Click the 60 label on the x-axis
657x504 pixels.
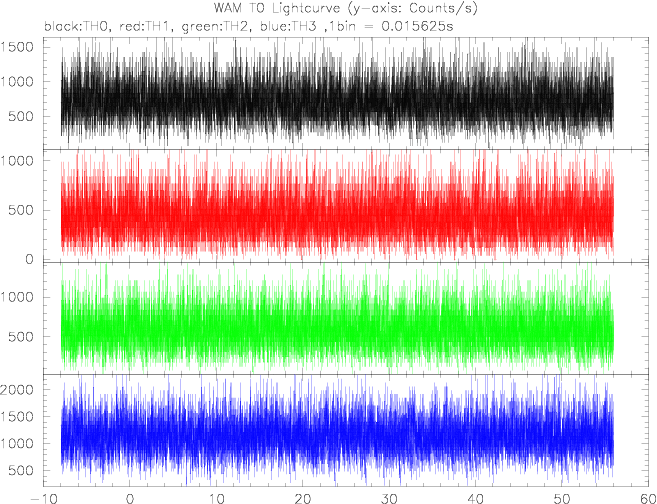(x=647, y=499)
